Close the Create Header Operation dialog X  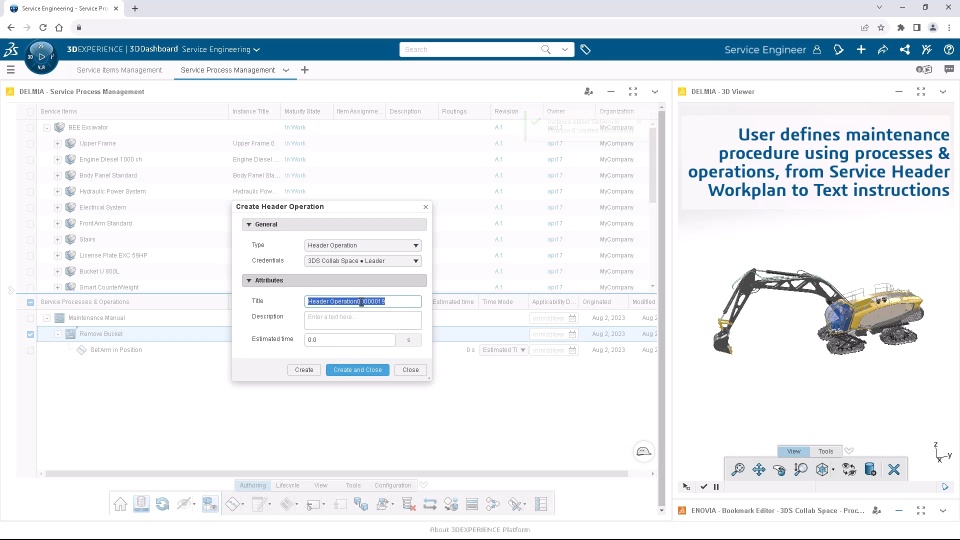pyautogui.click(x=426, y=207)
